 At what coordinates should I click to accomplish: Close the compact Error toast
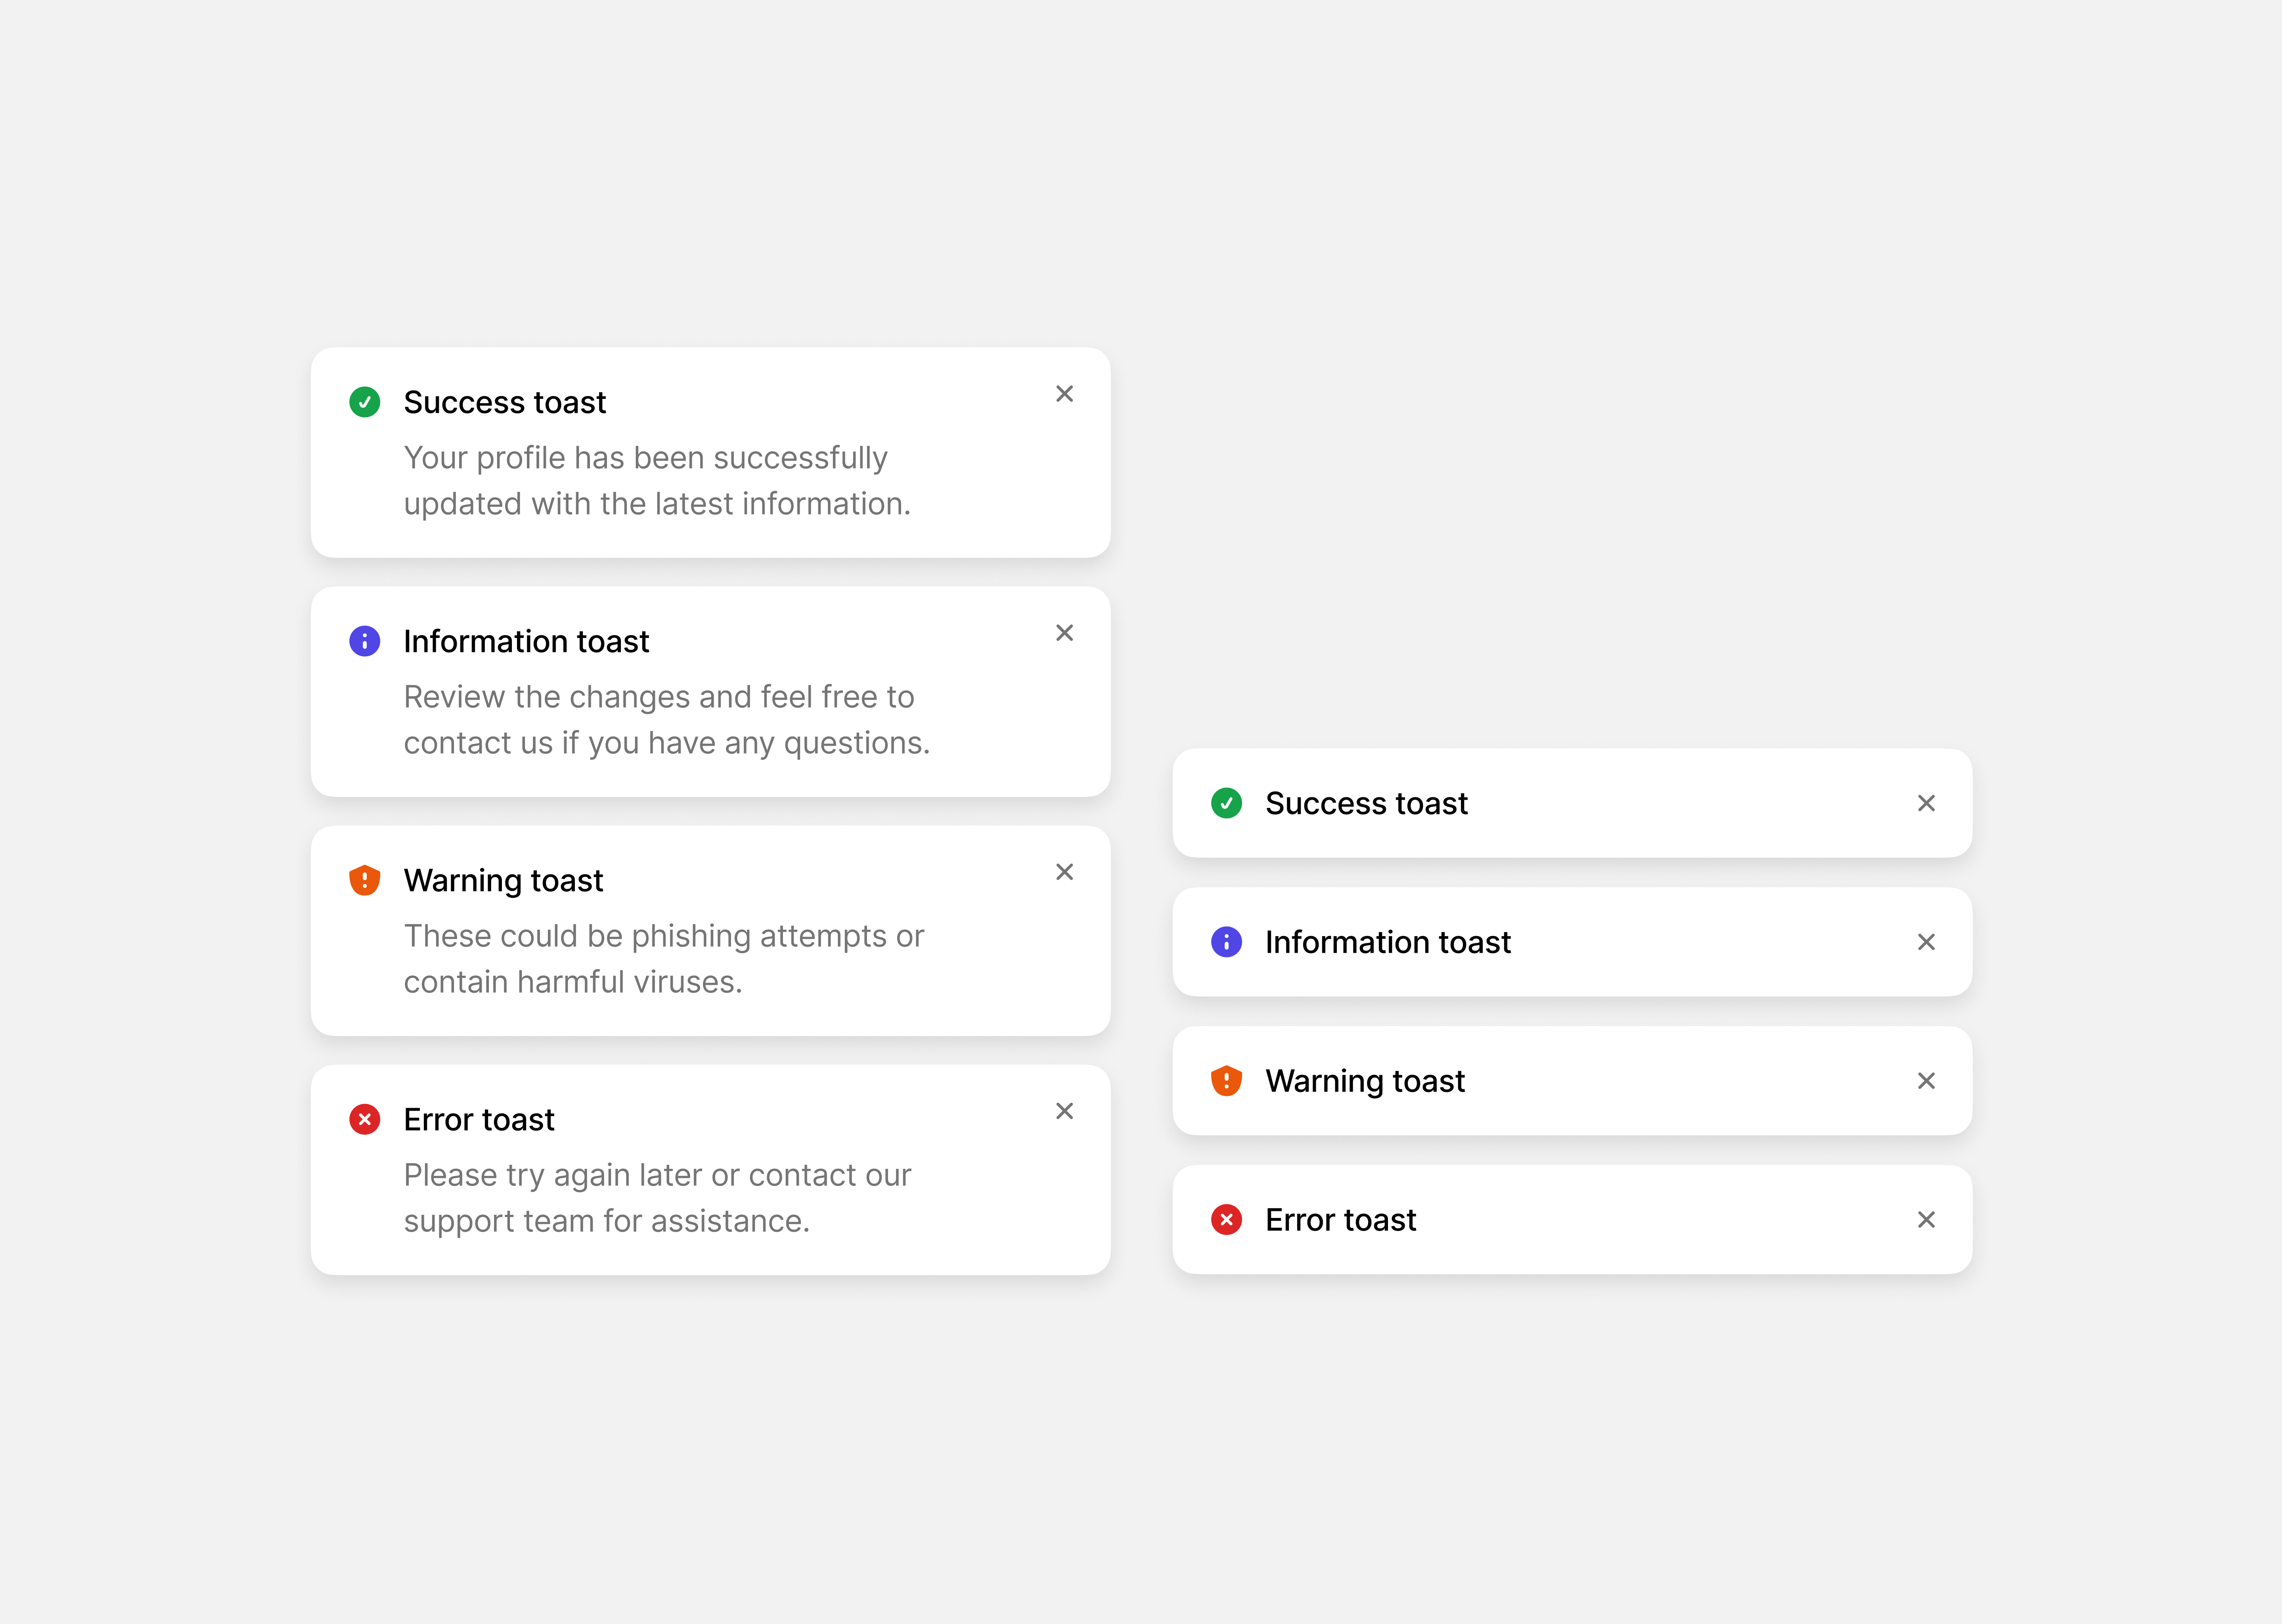pos(1926,1220)
